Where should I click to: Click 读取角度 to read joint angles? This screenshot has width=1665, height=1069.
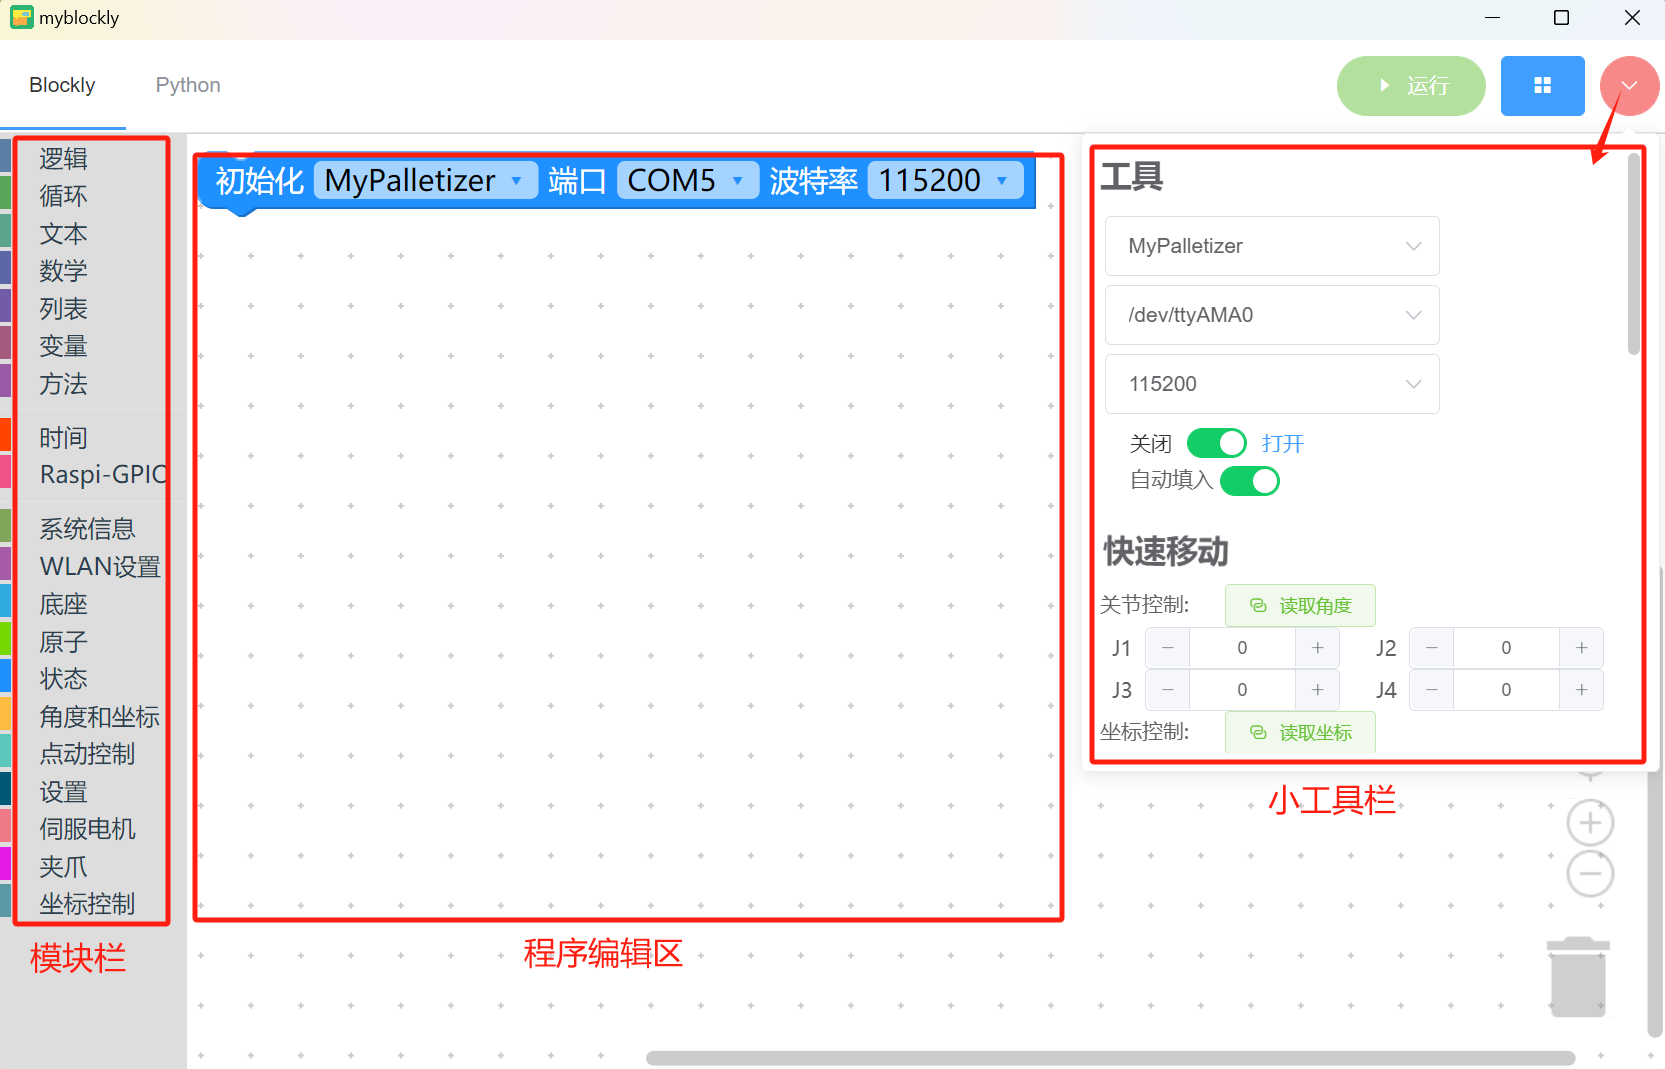(1300, 605)
